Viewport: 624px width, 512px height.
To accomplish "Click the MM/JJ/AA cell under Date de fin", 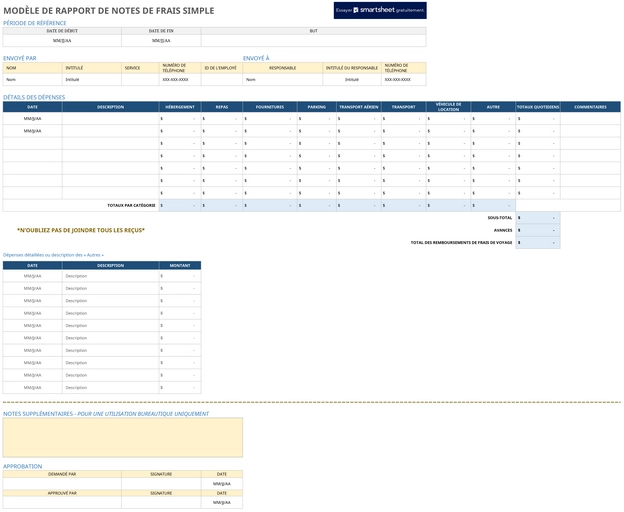I will (161, 41).
